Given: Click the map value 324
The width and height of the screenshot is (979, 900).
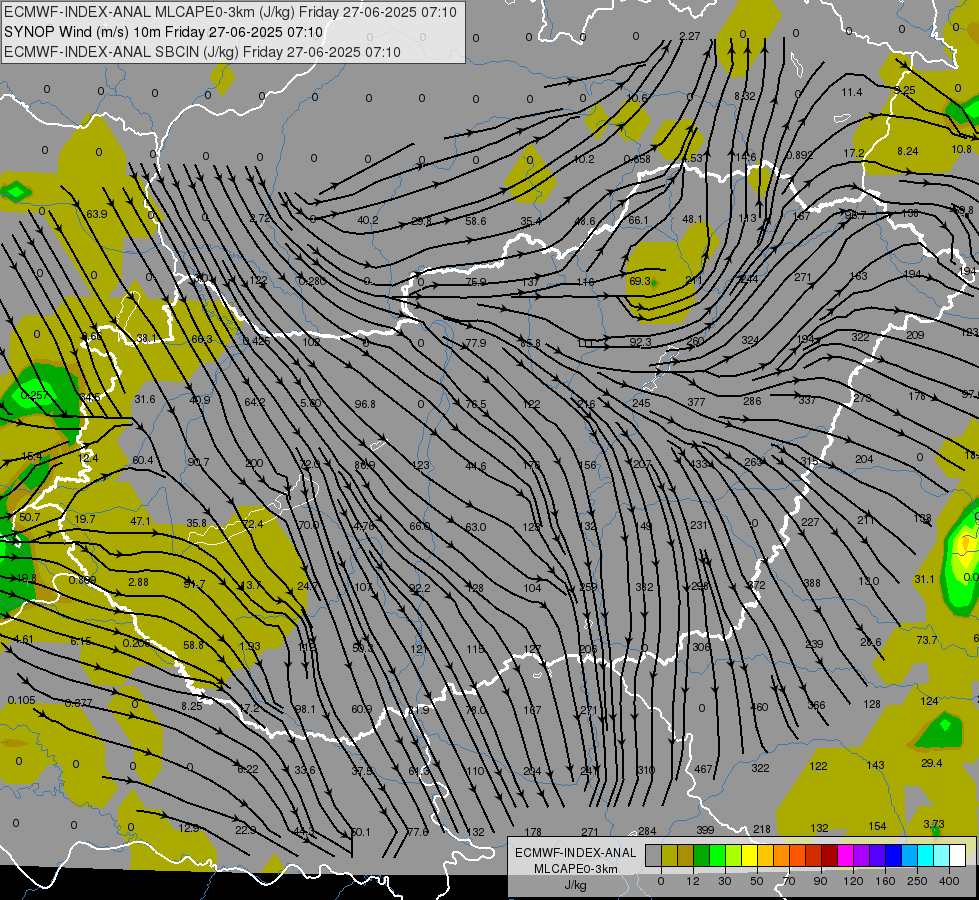Looking at the screenshot, I should (750, 340).
